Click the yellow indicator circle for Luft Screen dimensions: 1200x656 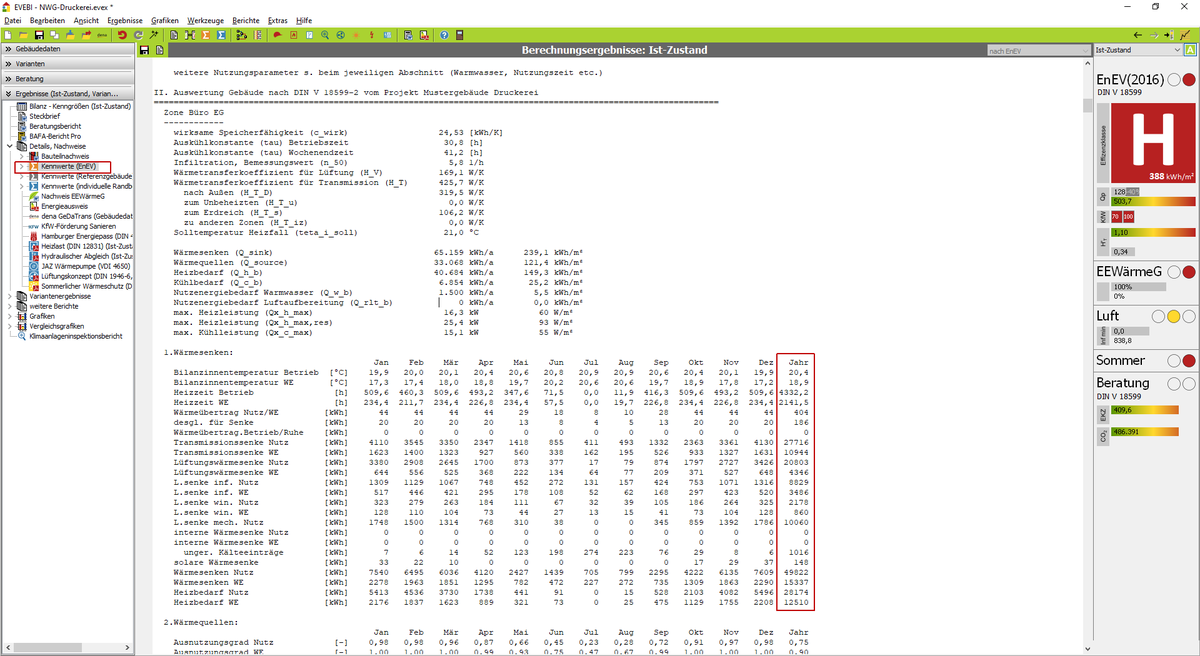pyautogui.click(x=1173, y=316)
